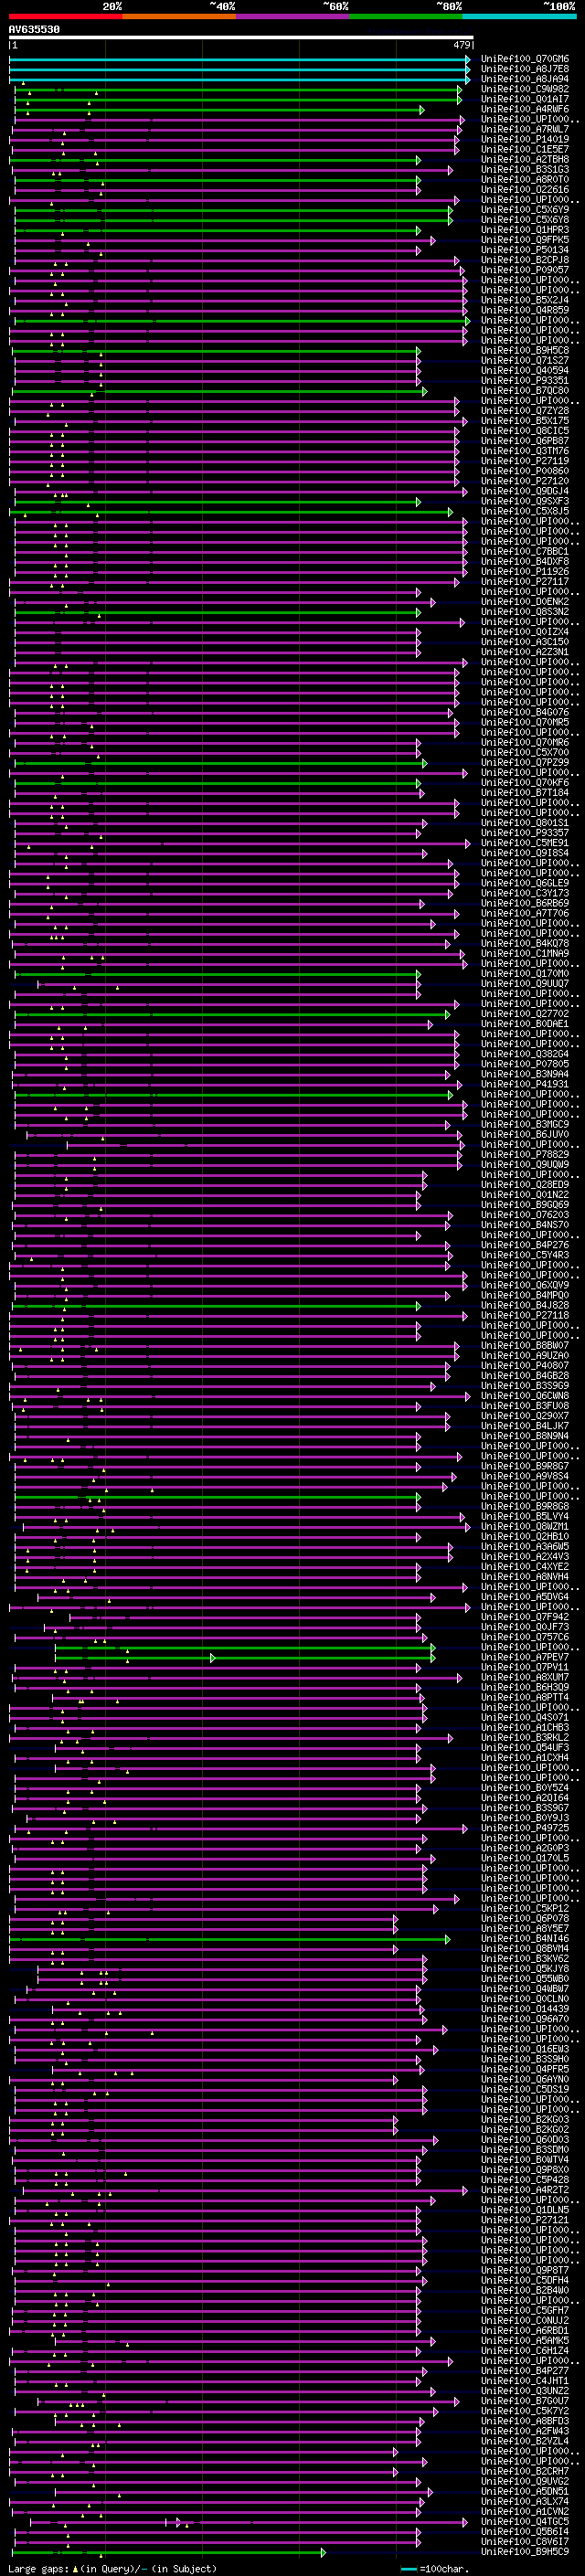
Task: Click hit UniRef100_B5LVY4
Action: click(x=525, y=1517)
